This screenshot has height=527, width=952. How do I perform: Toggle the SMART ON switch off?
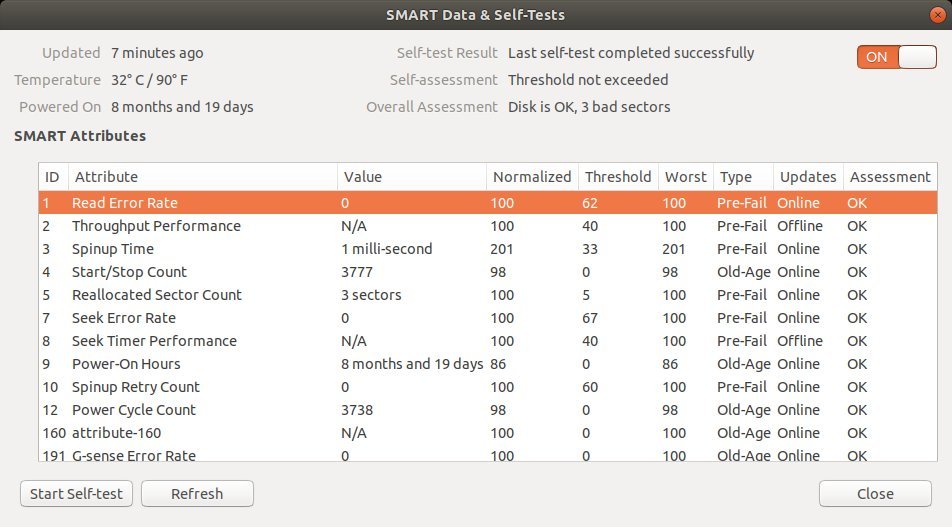[x=895, y=57]
